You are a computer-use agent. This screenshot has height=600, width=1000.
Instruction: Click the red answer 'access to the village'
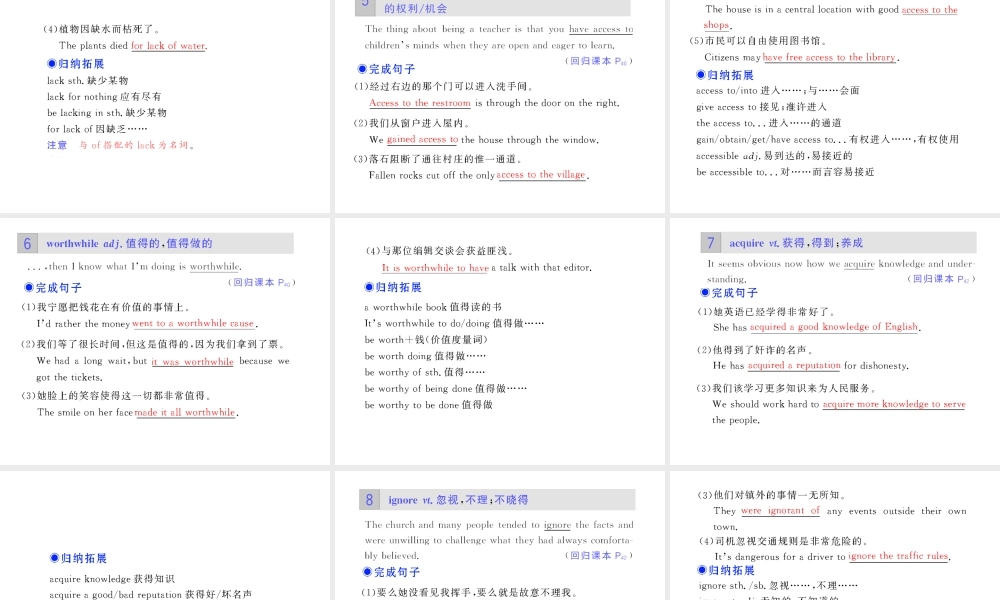click(541, 175)
